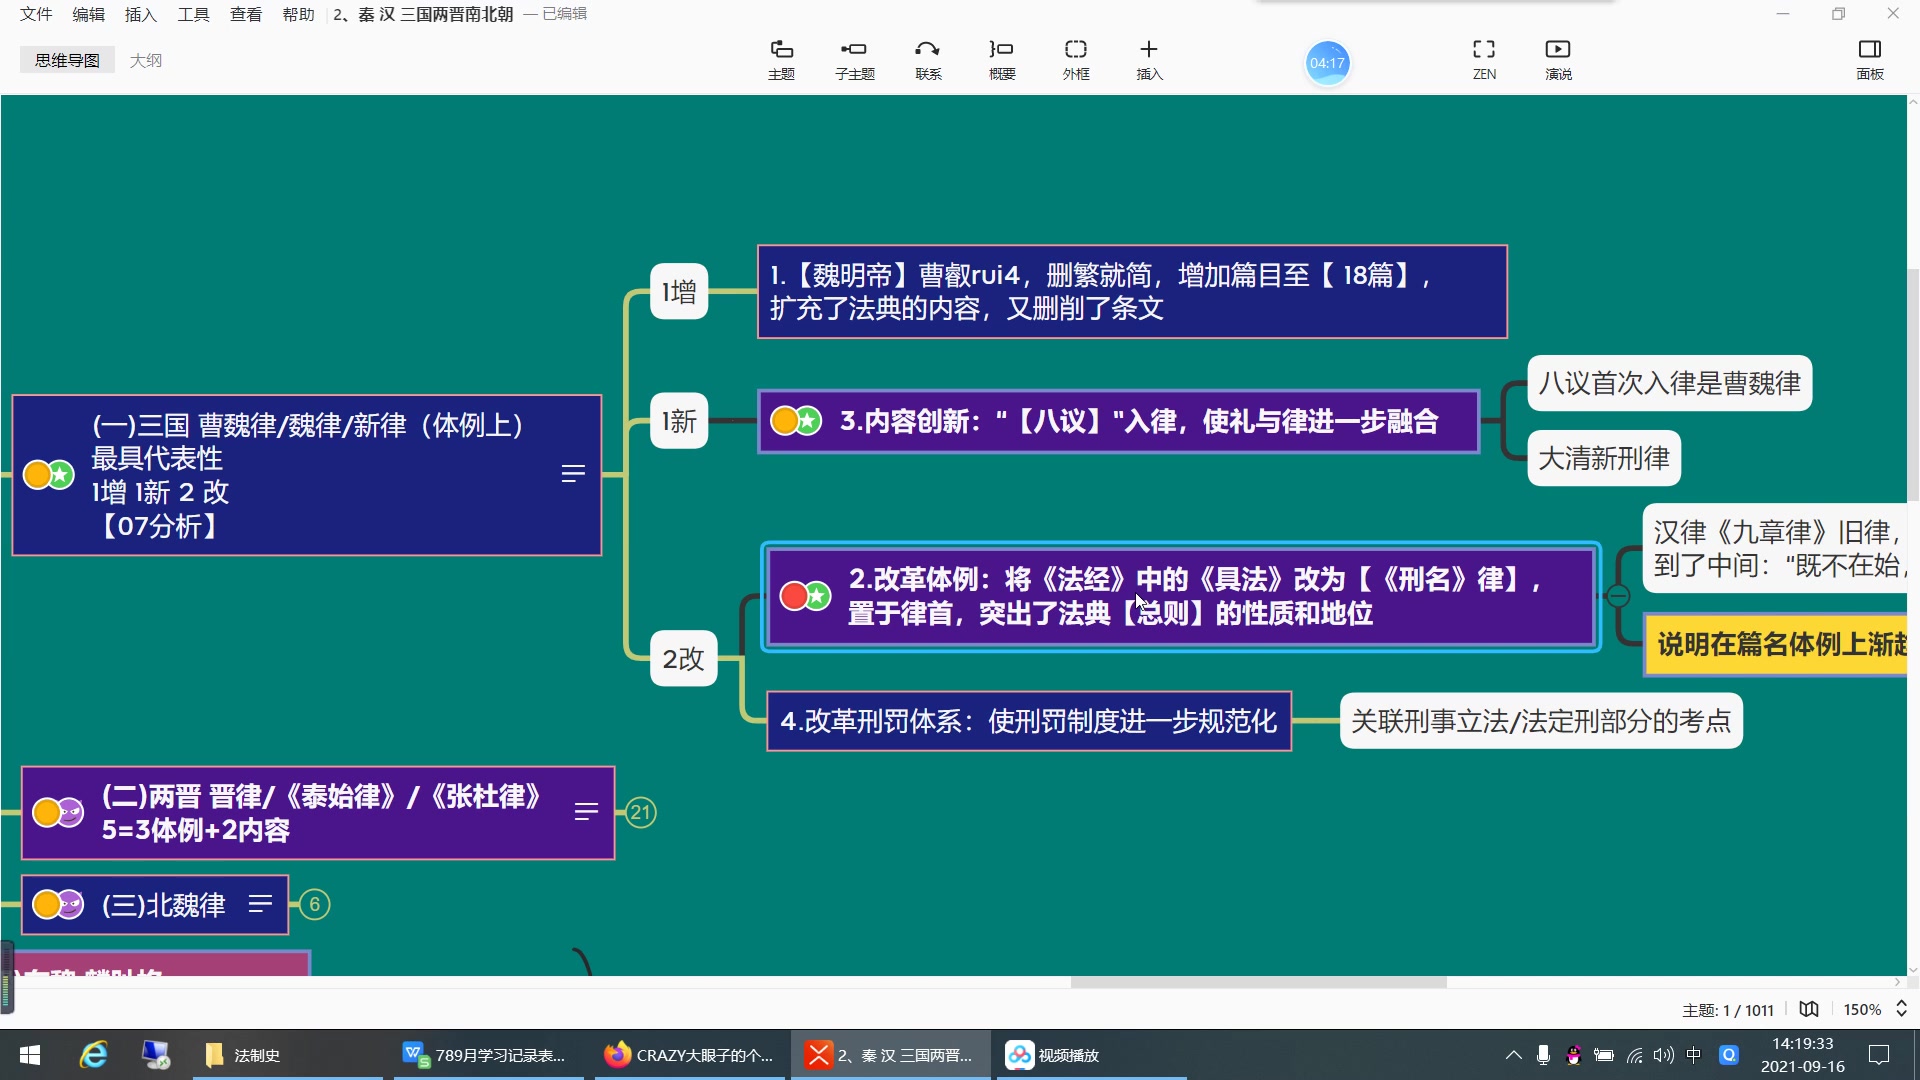This screenshot has width=1920, height=1080.
Task: Open 法制史 folder in taskbar
Action: [x=288, y=1055]
